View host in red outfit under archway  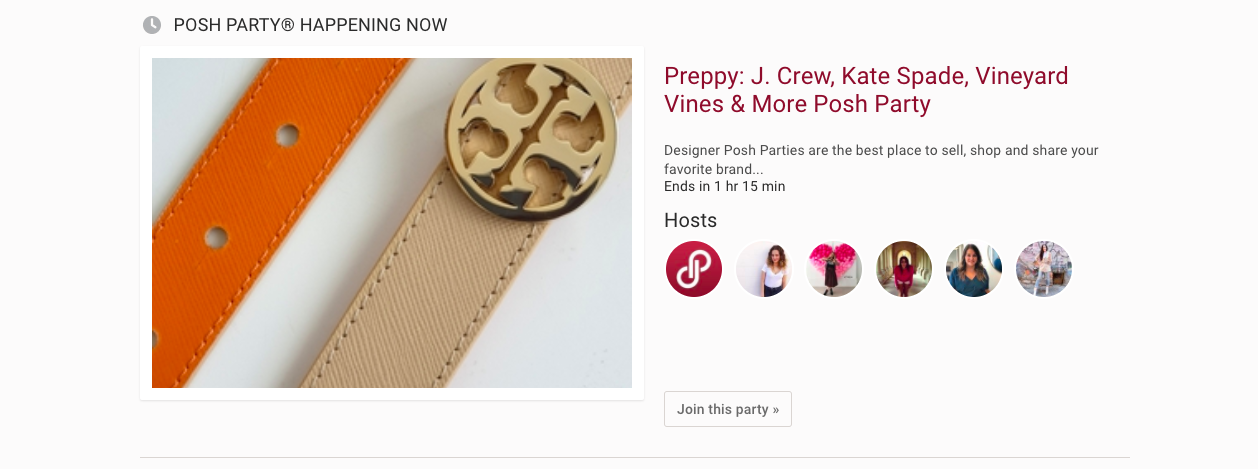tap(904, 269)
